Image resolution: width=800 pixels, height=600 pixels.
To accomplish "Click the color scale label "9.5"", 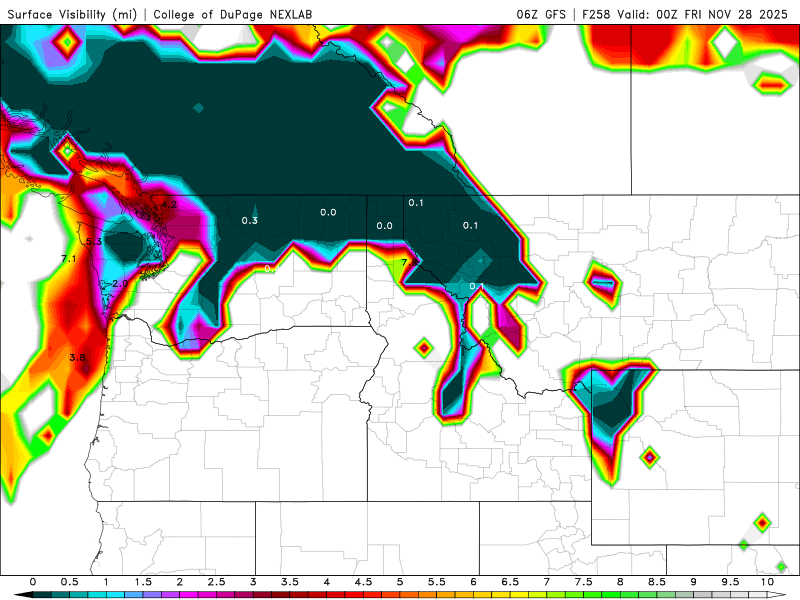I will (731, 582).
